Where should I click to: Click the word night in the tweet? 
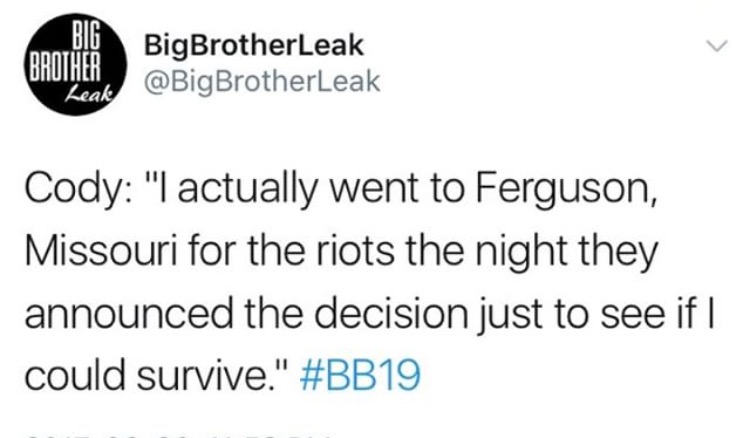point(521,251)
